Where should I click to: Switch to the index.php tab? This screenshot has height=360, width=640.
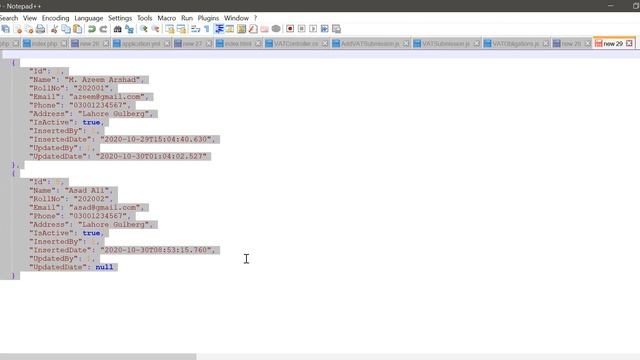[44, 44]
